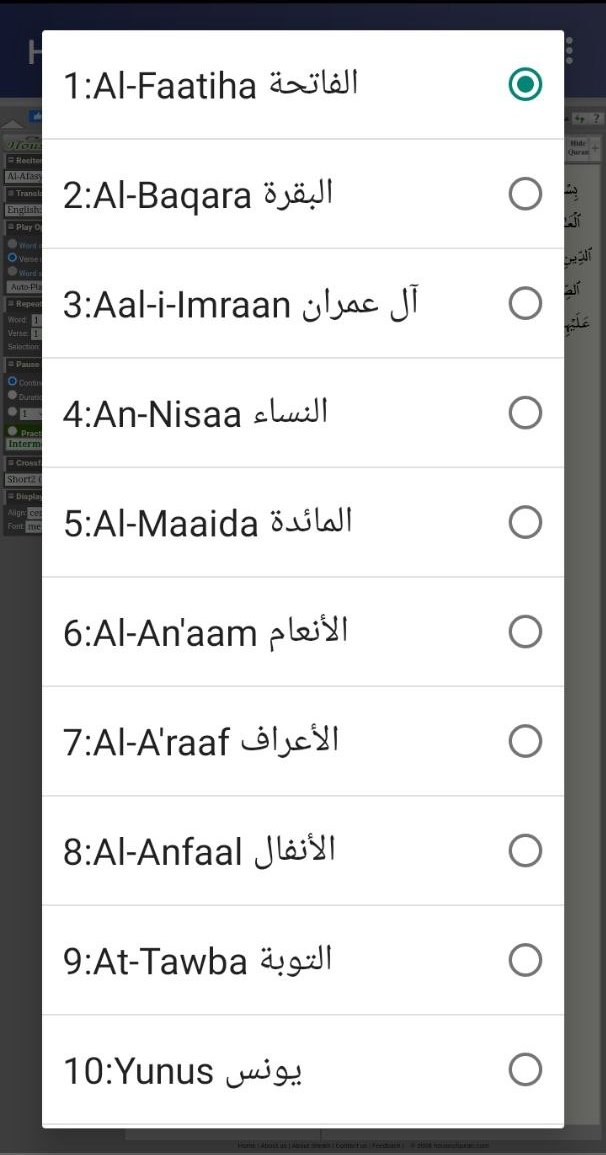Select the Al-An'aam radio button

coord(525,631)
